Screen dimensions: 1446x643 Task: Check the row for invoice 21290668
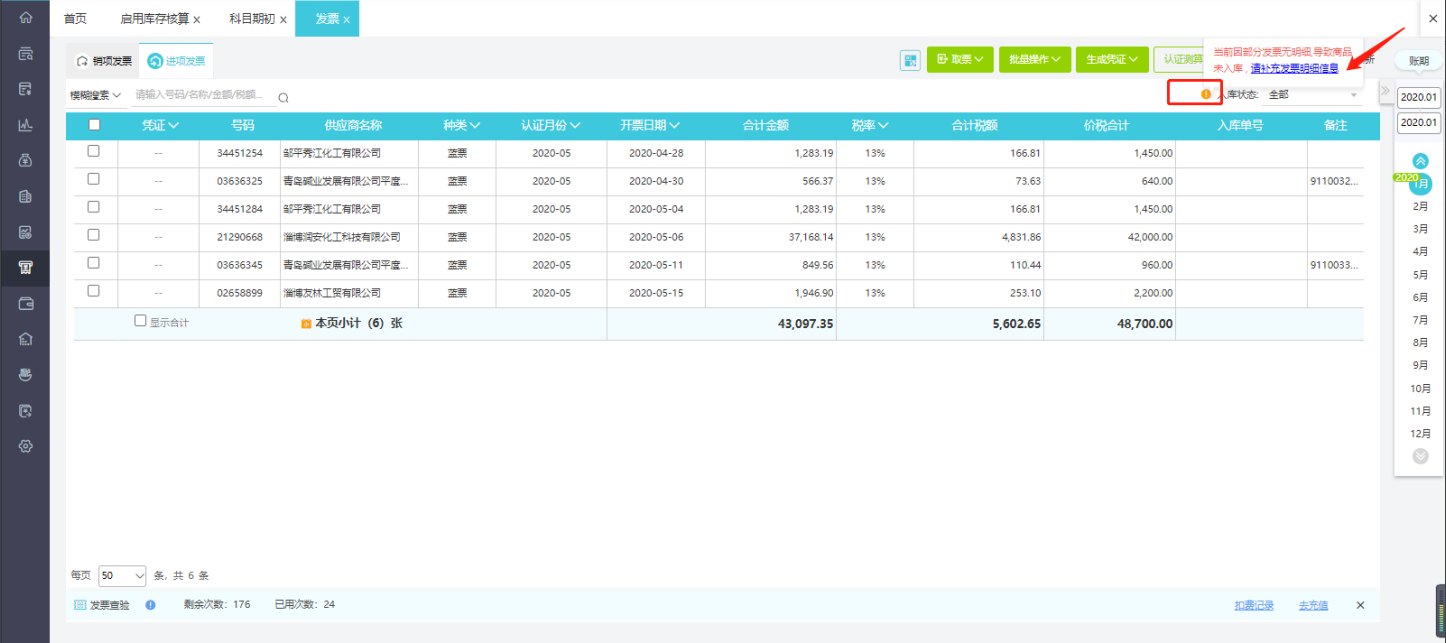94,235
